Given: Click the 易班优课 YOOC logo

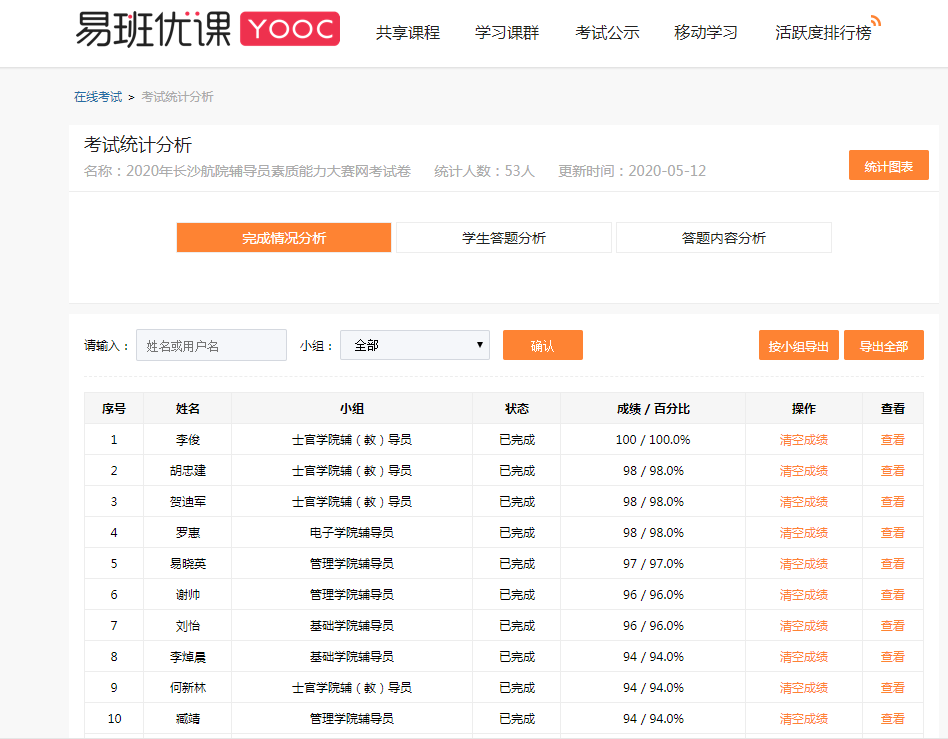Looking at the screenshot, I should (x=208, y=30).
